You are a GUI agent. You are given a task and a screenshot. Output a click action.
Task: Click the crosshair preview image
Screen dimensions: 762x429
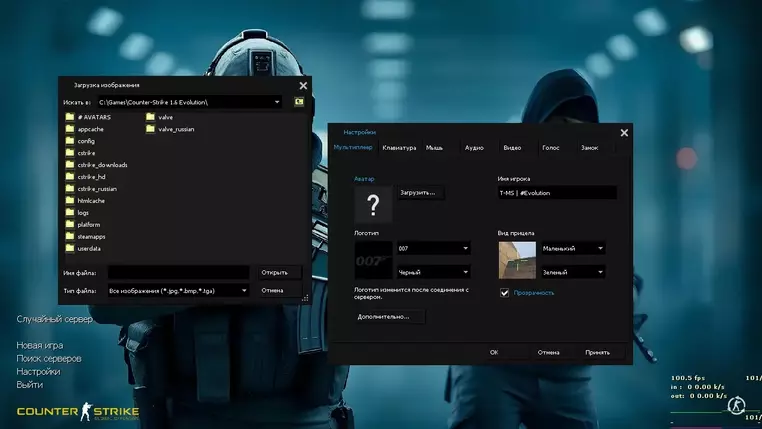point(517,260)
